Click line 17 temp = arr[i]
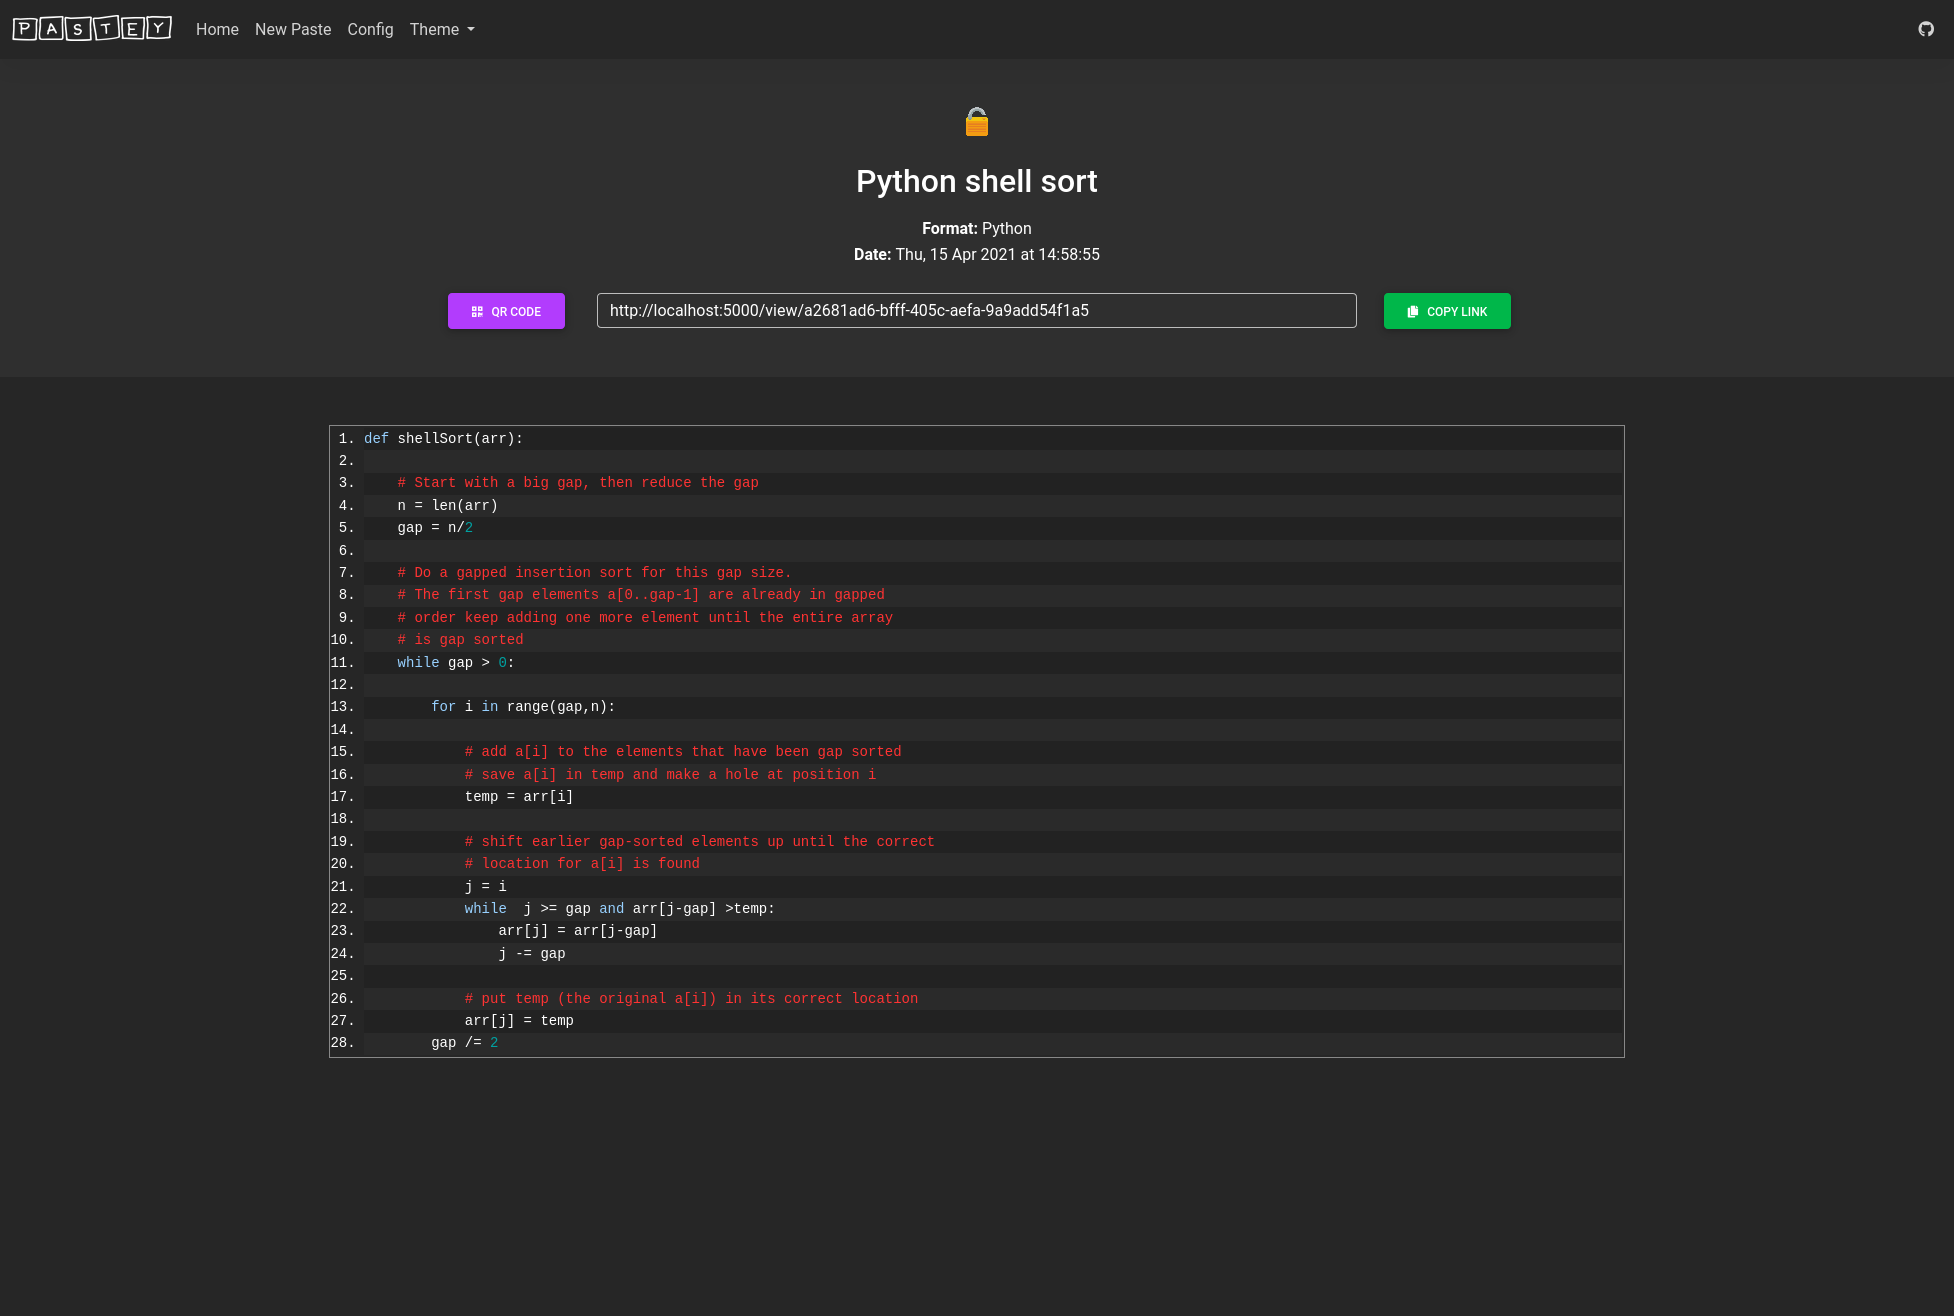The image size is (1954, 1316). (x=518, y=797)
